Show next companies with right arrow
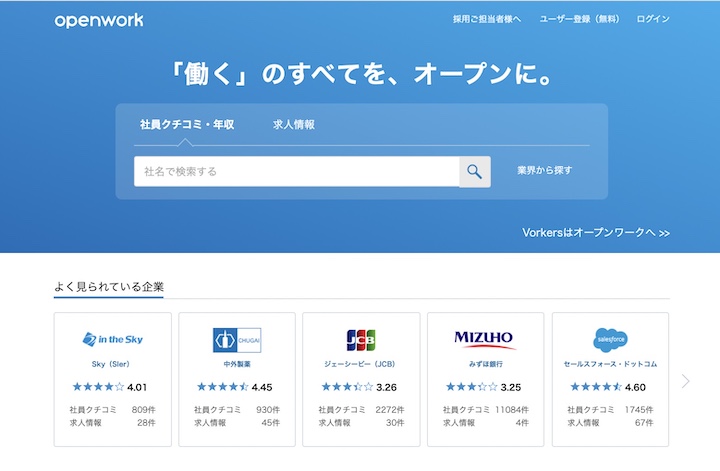This screenshot has width=720, height=471. [x=685, y=381]
